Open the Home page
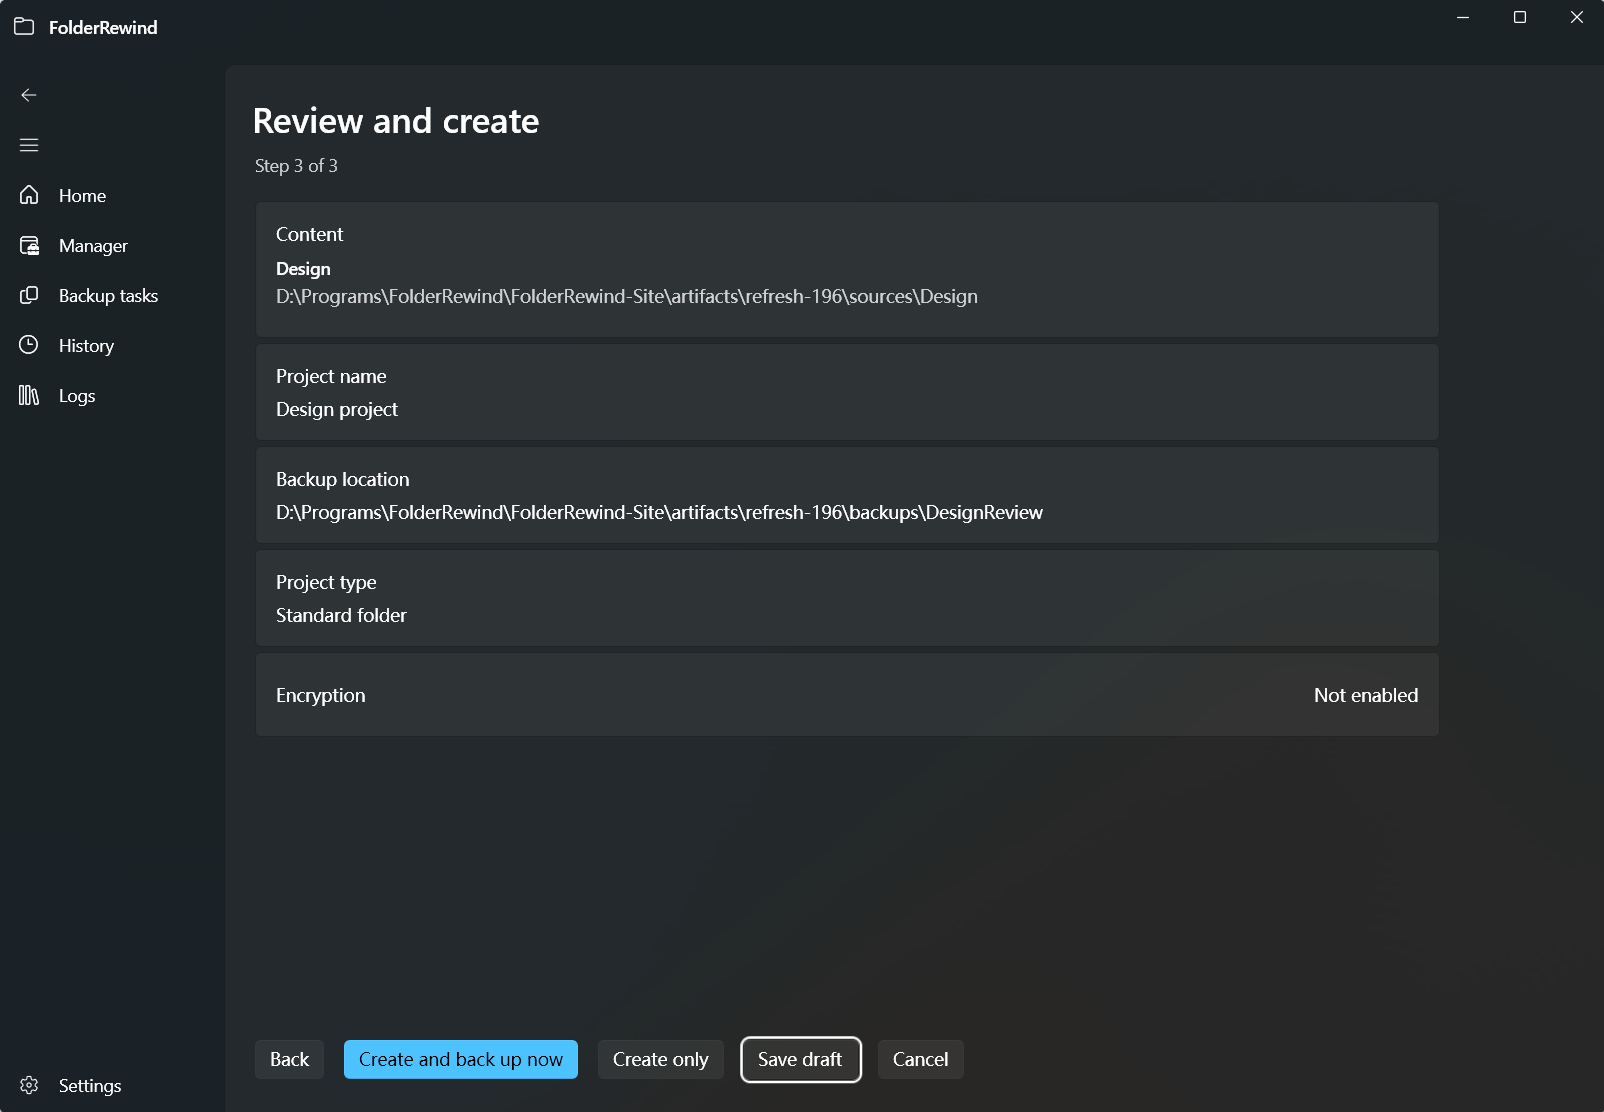This screenshot has height=1112, width=1604. [x=112, y=196]
